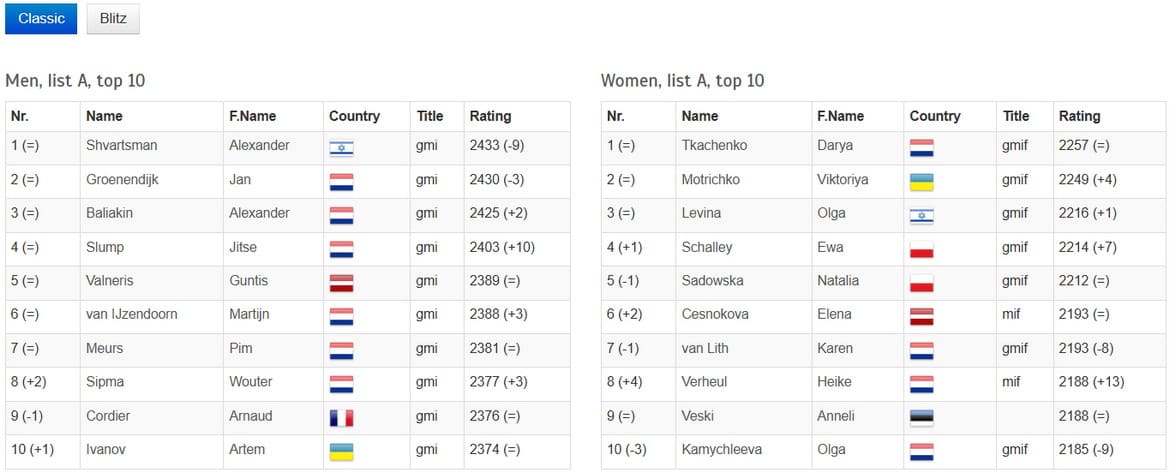The width and height of the screenshot is (1170, 473).
Task: Click the Ukraine flag beside Motrichko
Action: (921, 183)
